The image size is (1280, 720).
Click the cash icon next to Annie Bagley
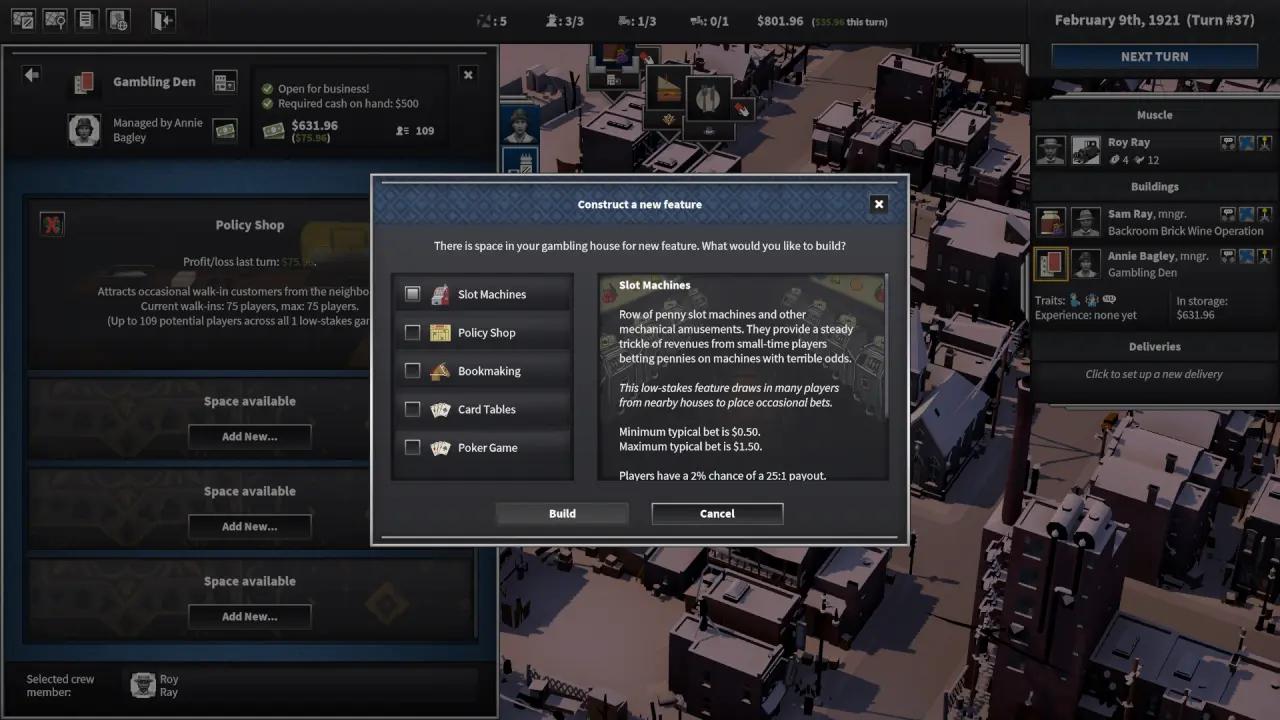pos(225,130)
